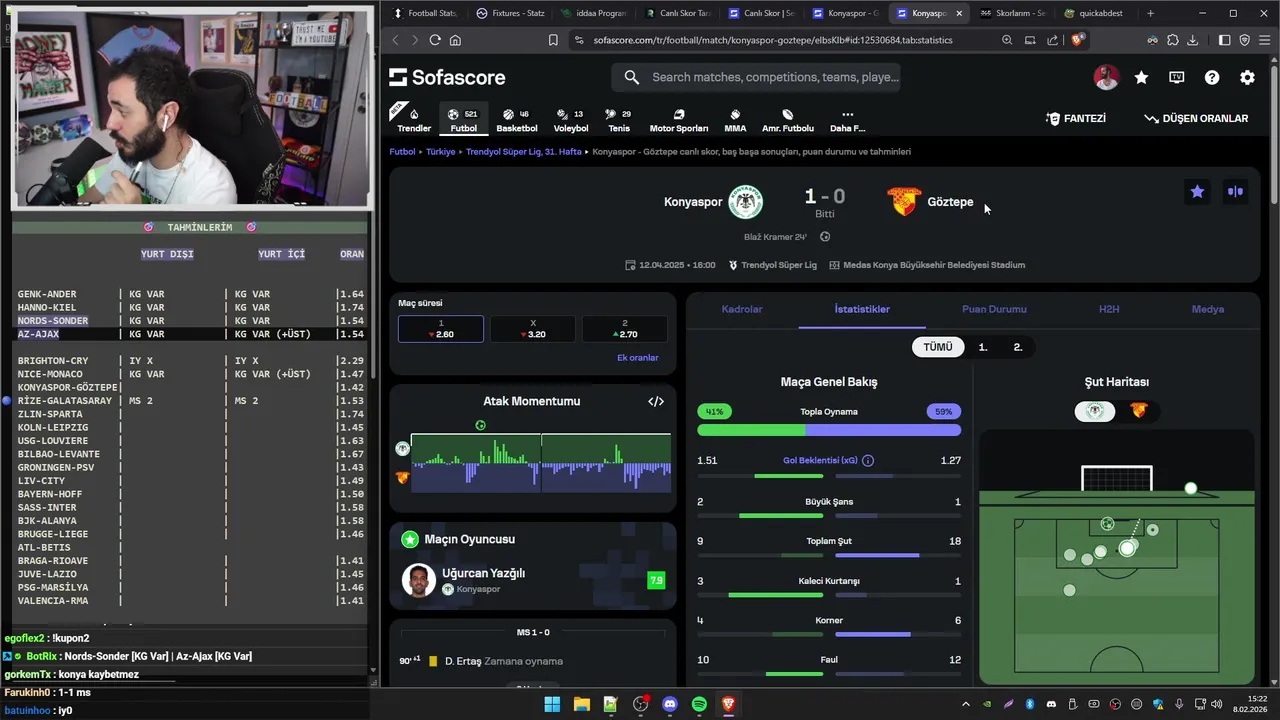This screenshot has width=1280, height=720.
Task: Click browser address bar URL
Action: tap(772, 40)
